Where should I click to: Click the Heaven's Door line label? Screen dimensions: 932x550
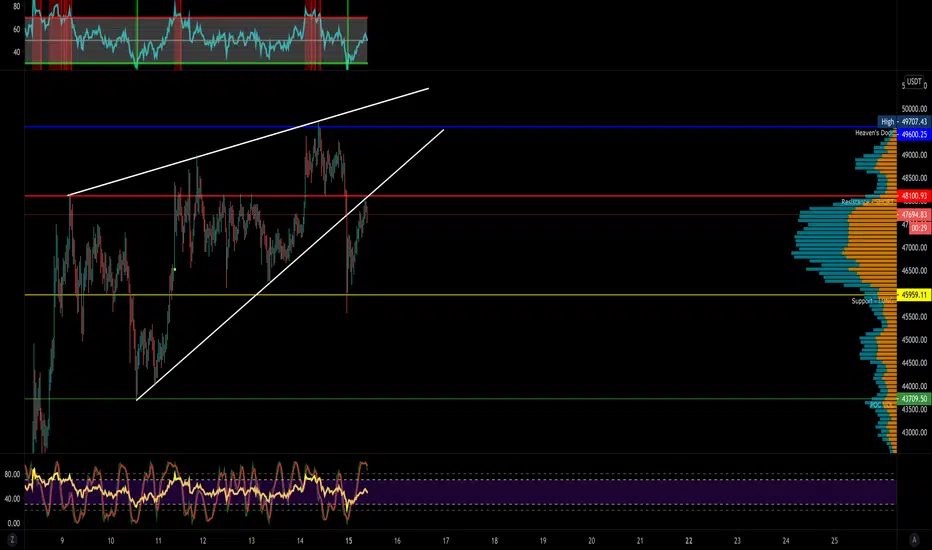click(x=875, y=133)
